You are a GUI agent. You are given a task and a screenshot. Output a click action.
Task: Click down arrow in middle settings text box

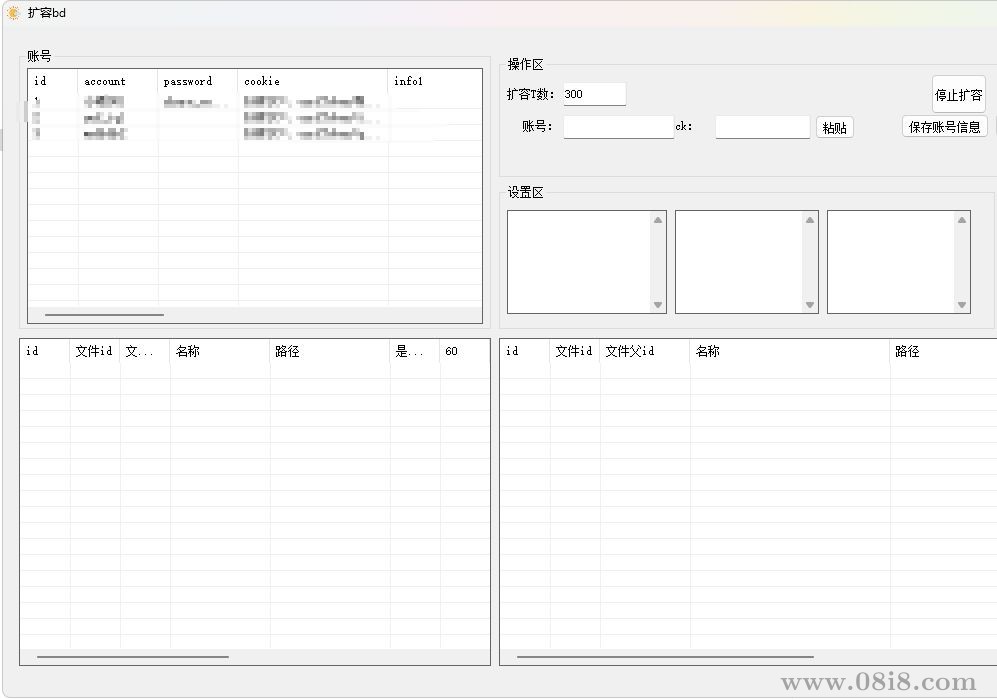[810, 305]
